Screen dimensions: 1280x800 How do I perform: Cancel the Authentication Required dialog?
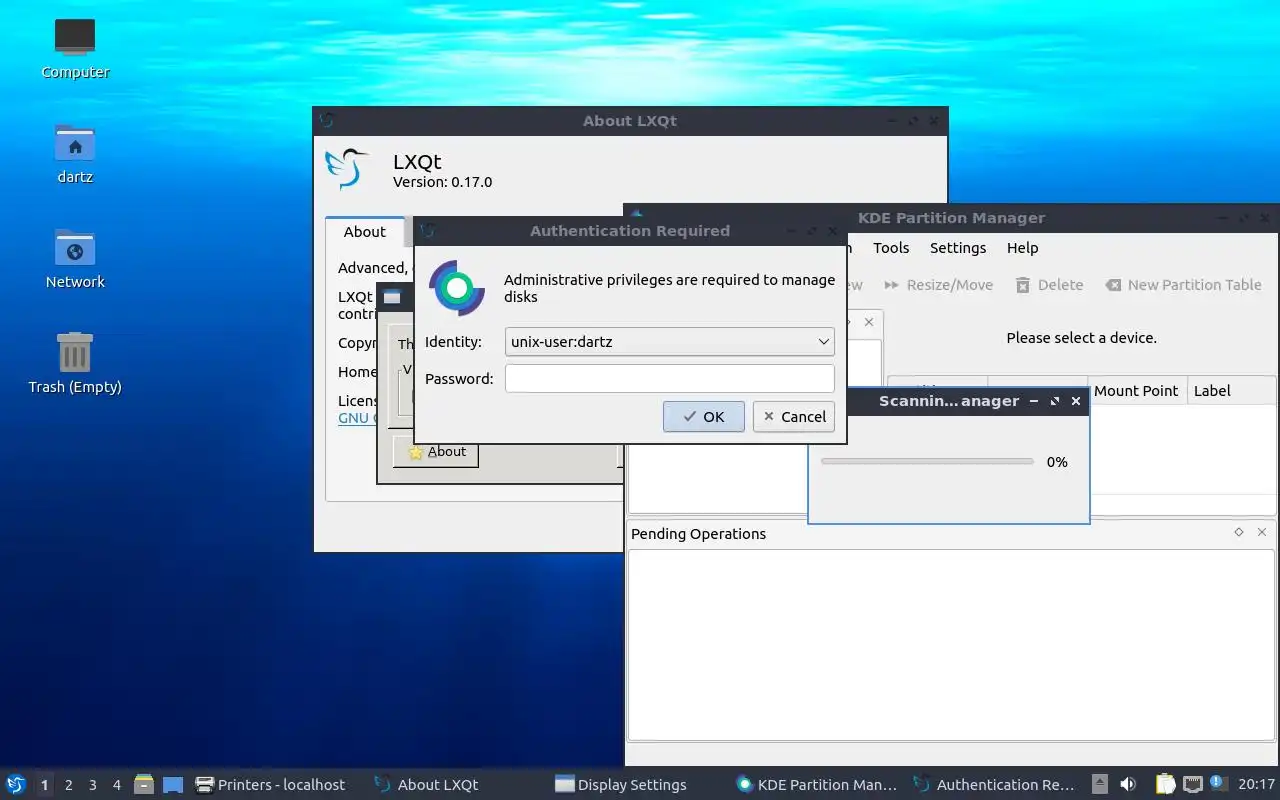tap(794, 416)
